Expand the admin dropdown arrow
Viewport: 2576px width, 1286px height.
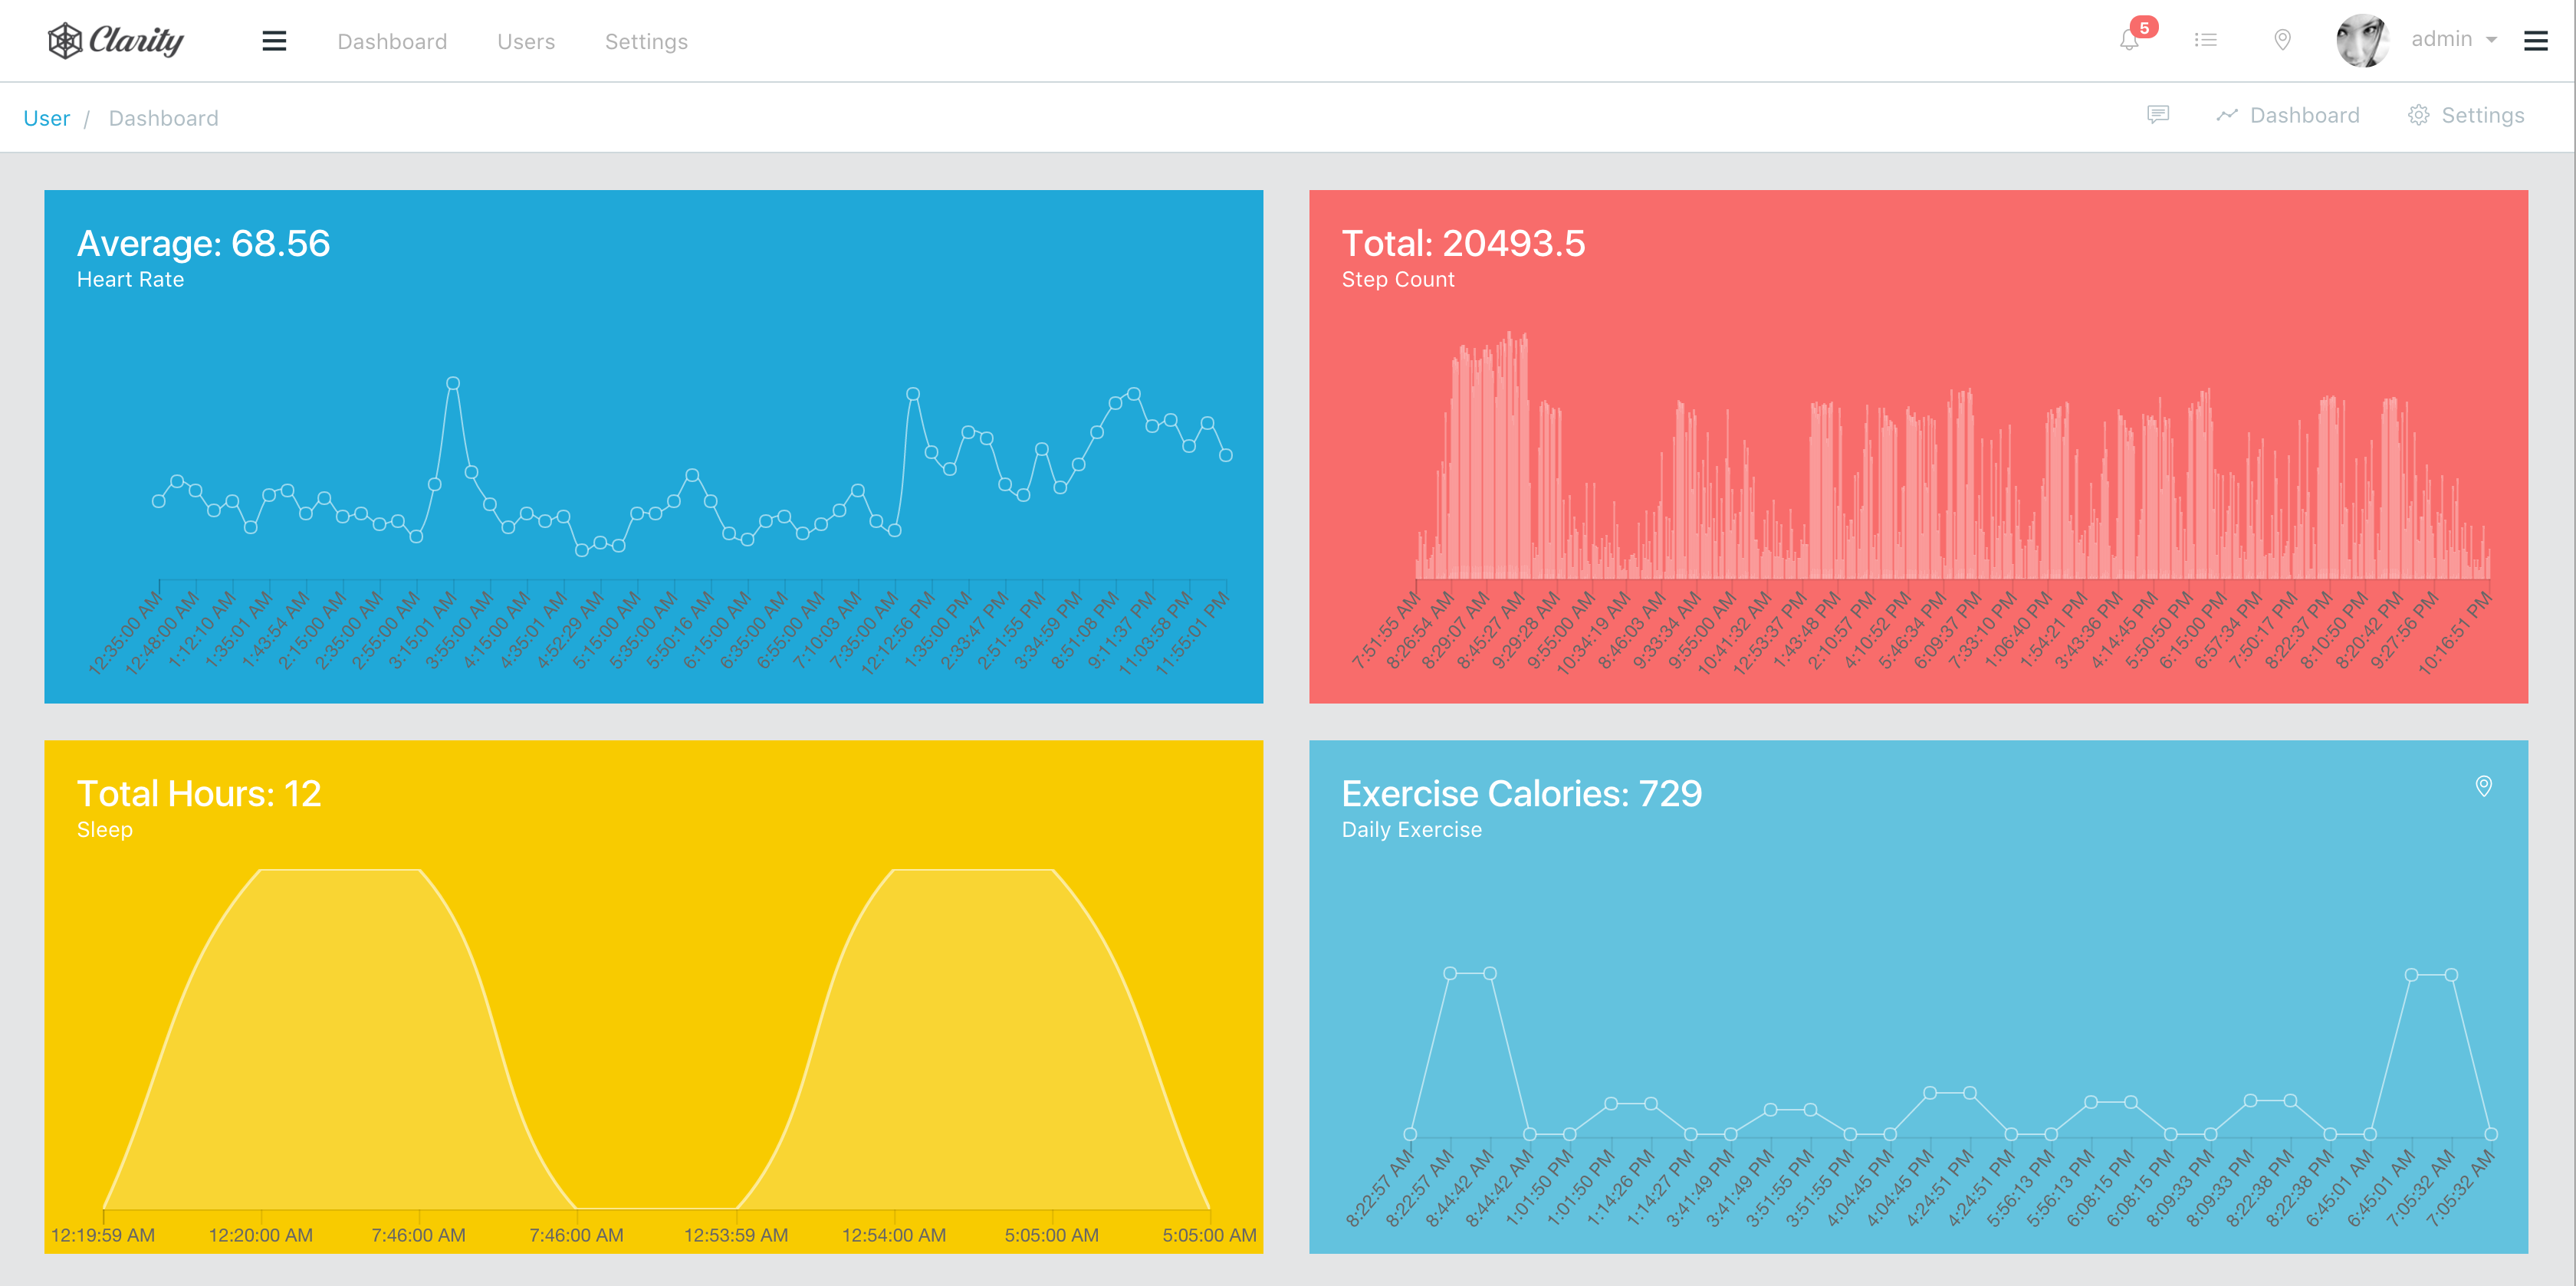click(x=2492, y=40)
